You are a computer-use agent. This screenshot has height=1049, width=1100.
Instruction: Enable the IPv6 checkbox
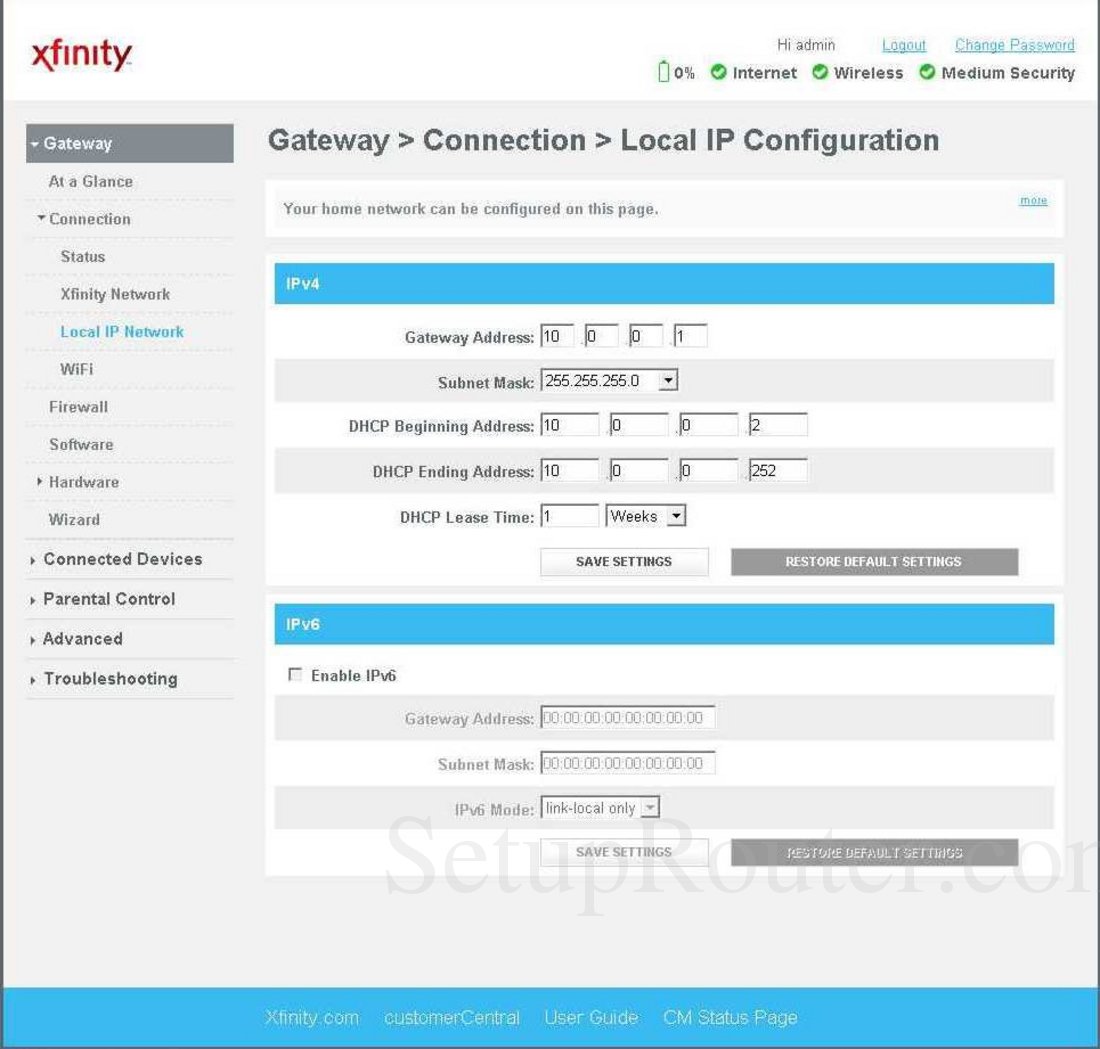pyautogui.click(x=295, y=675)
